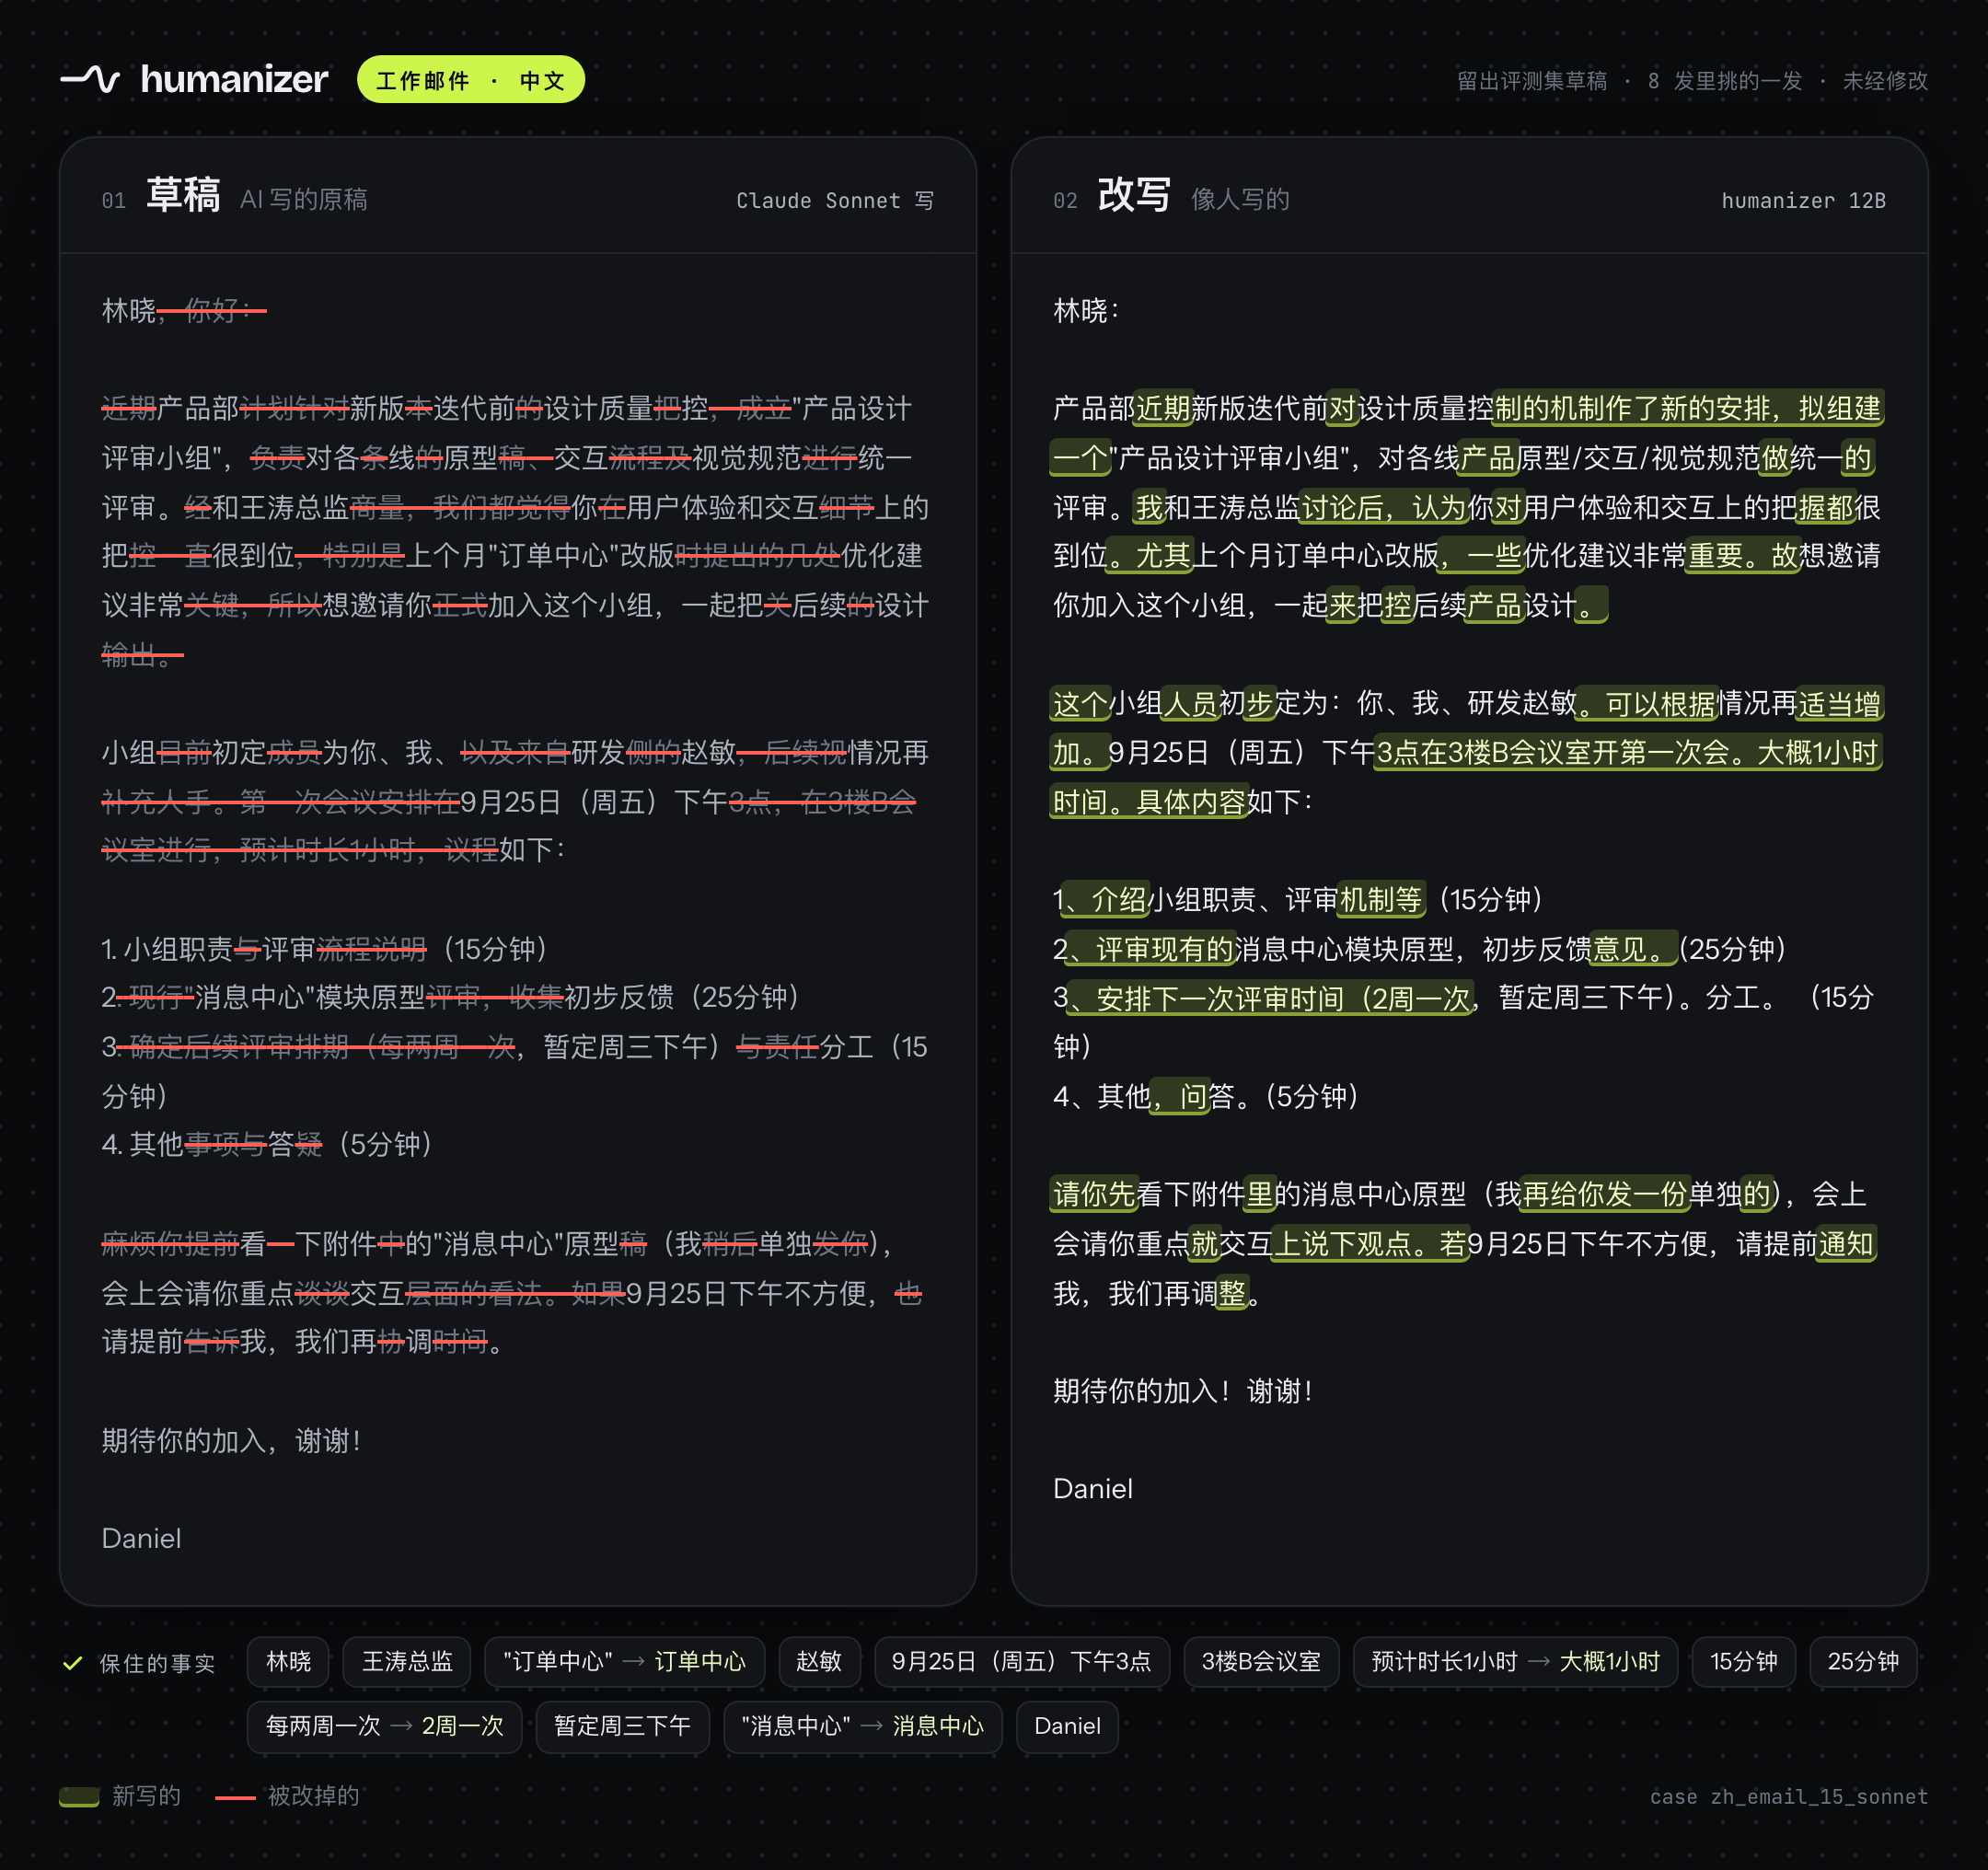This screenshot has height=1870, width=1988.
Task: Click the Daniel signature in draft panel
Action: (x=141, y=1539)
